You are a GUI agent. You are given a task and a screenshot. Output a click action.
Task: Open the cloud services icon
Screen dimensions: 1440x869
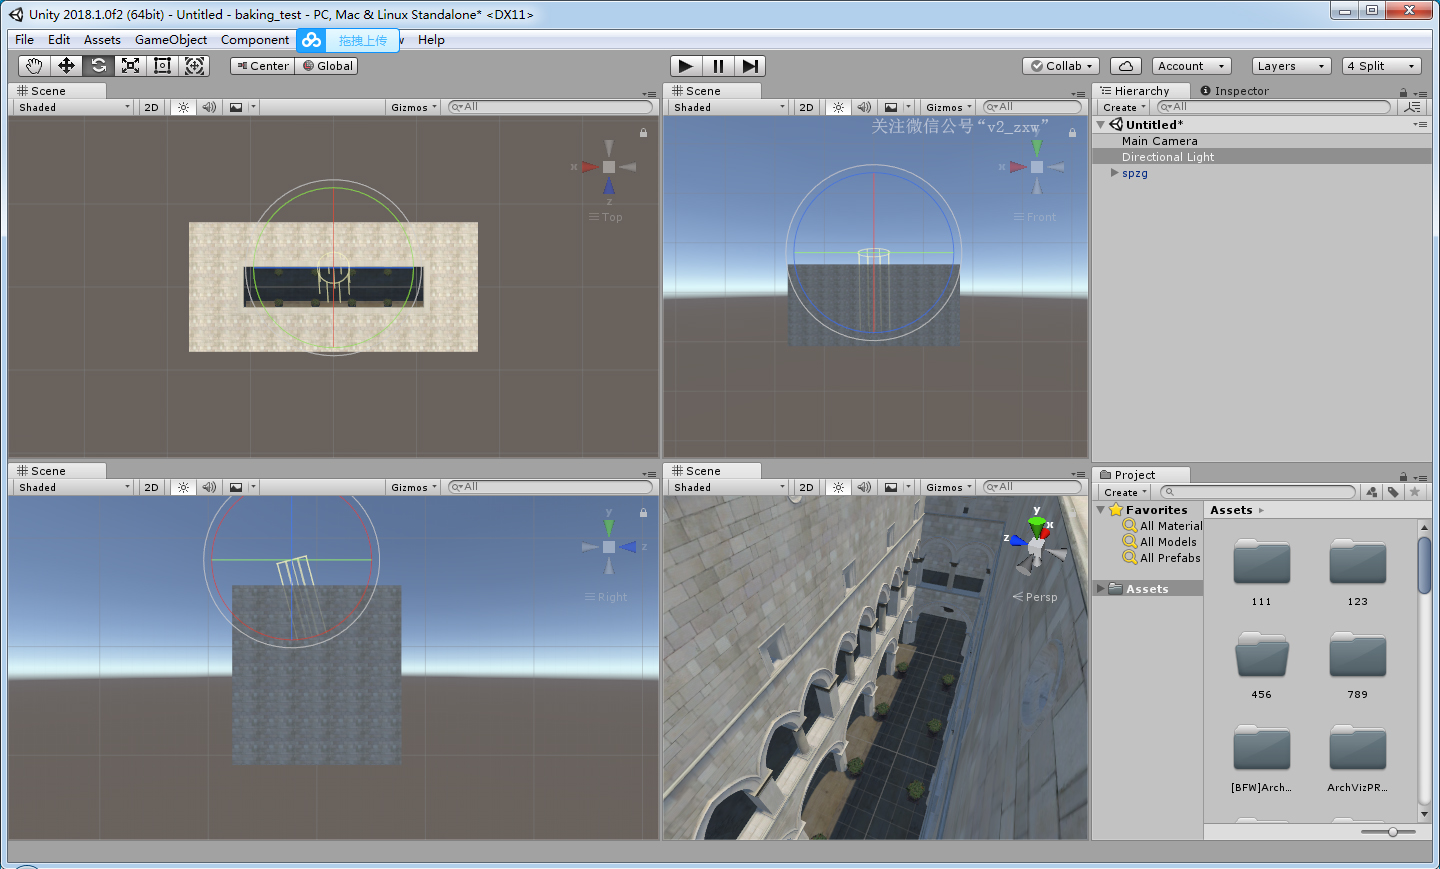coord(1126,66)
